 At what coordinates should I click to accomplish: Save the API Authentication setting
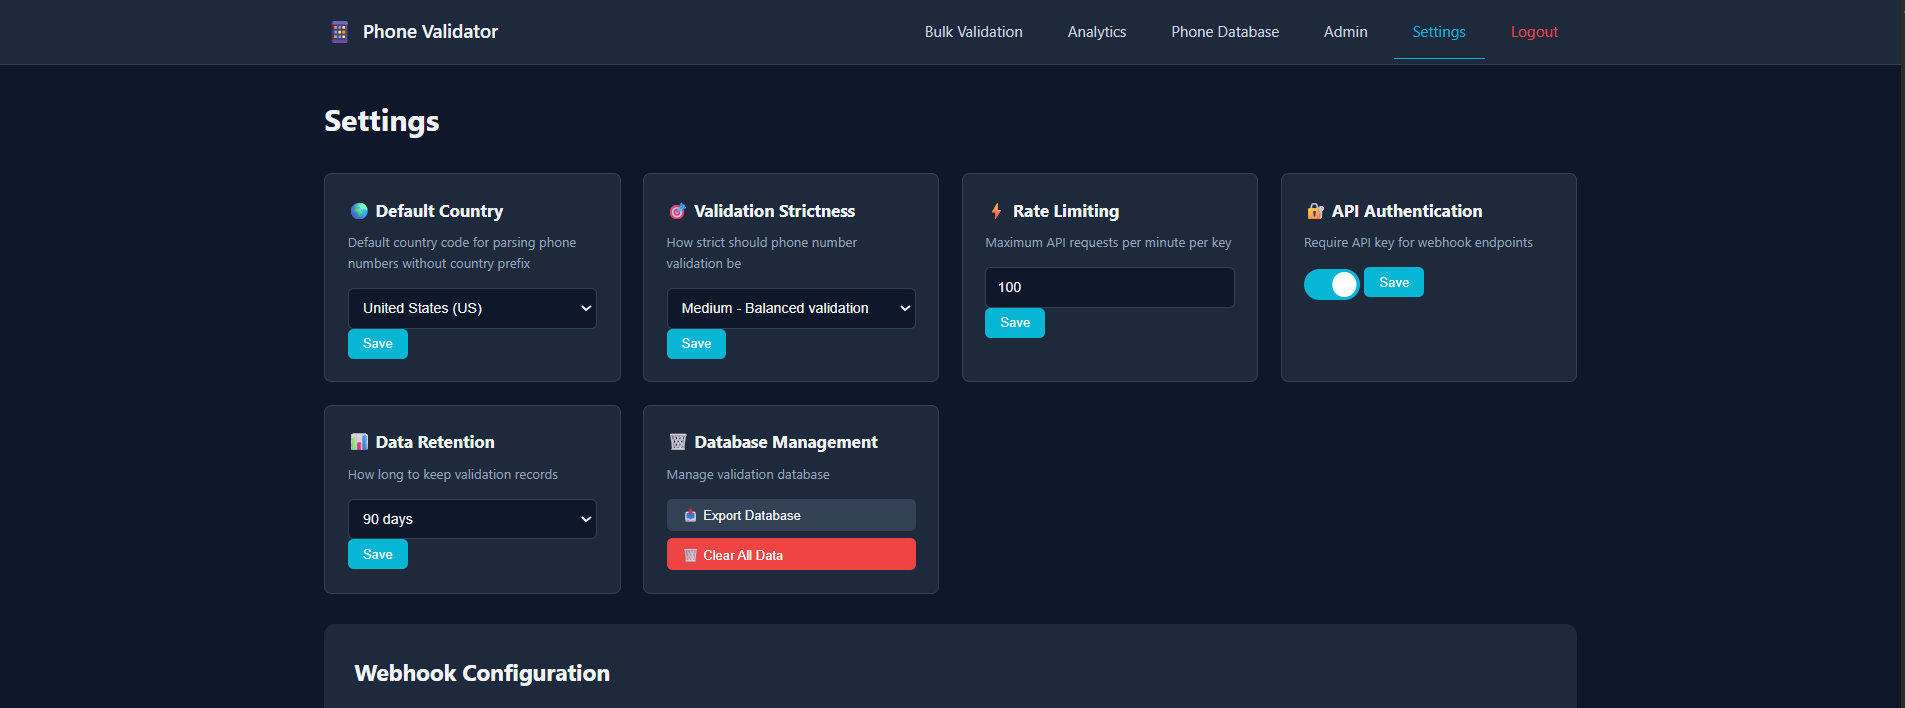click(1393, 283)
